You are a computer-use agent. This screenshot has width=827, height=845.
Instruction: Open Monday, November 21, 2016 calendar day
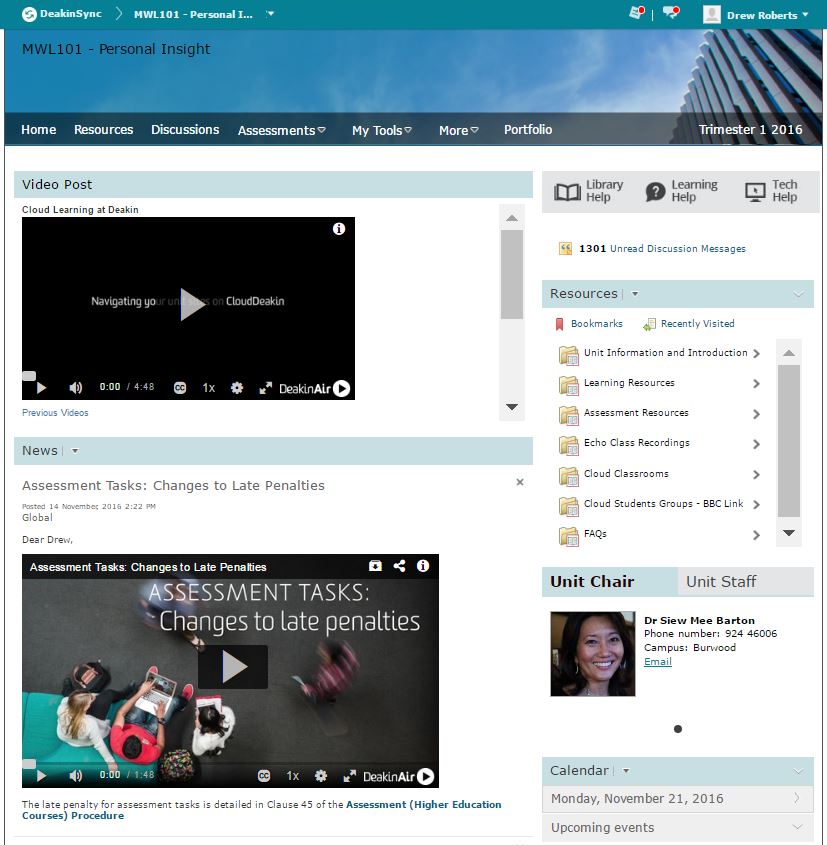click(x=678, y=799)
